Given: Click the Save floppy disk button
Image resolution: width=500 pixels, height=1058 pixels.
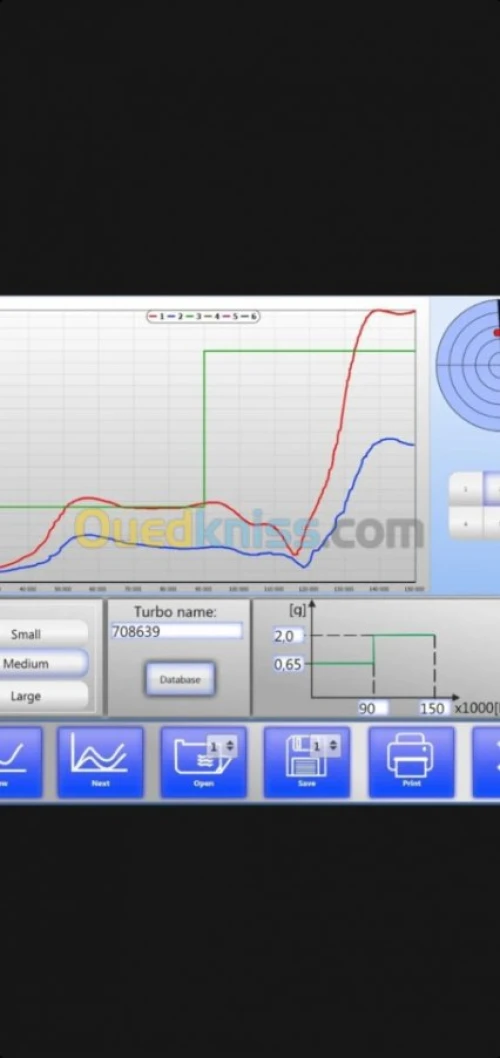Looking at the screenshot, I should 306,762.
